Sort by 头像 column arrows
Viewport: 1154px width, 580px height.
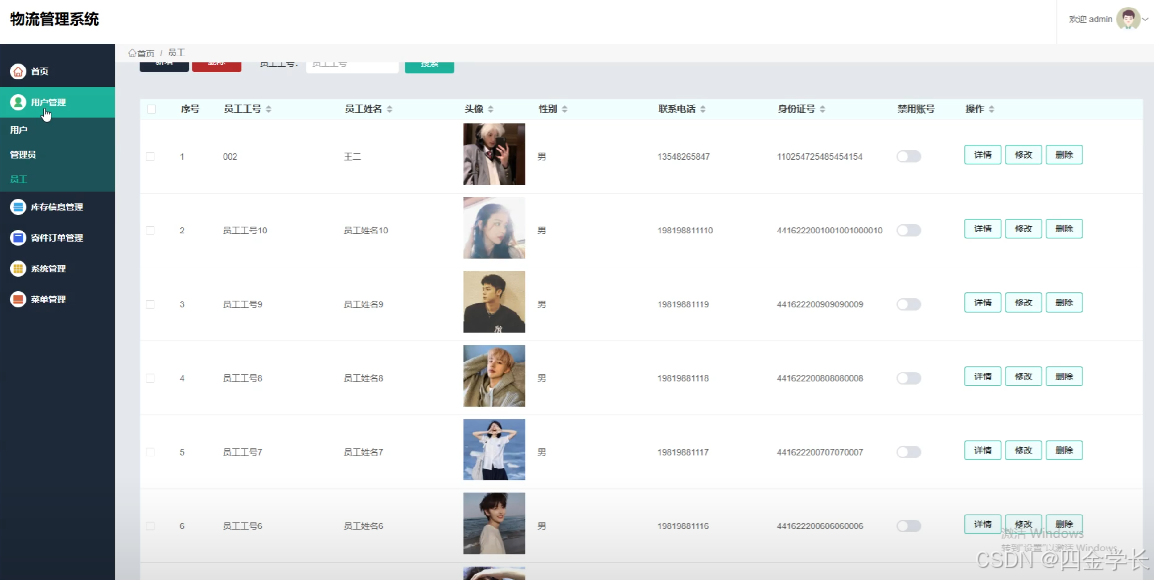point(491,109)
